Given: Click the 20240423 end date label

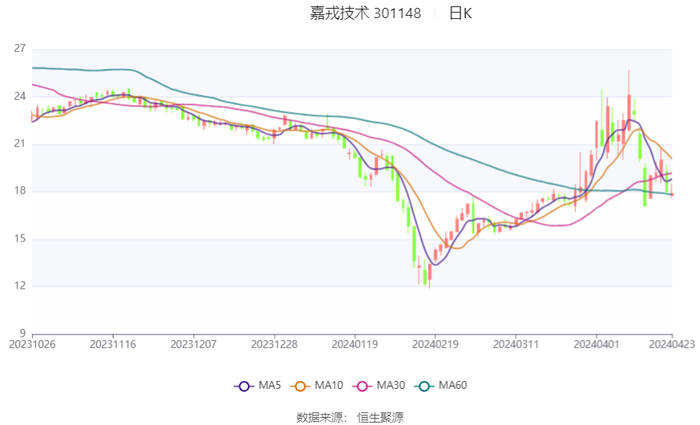Looking at the screenshot, I should click(x=671, y=343).
